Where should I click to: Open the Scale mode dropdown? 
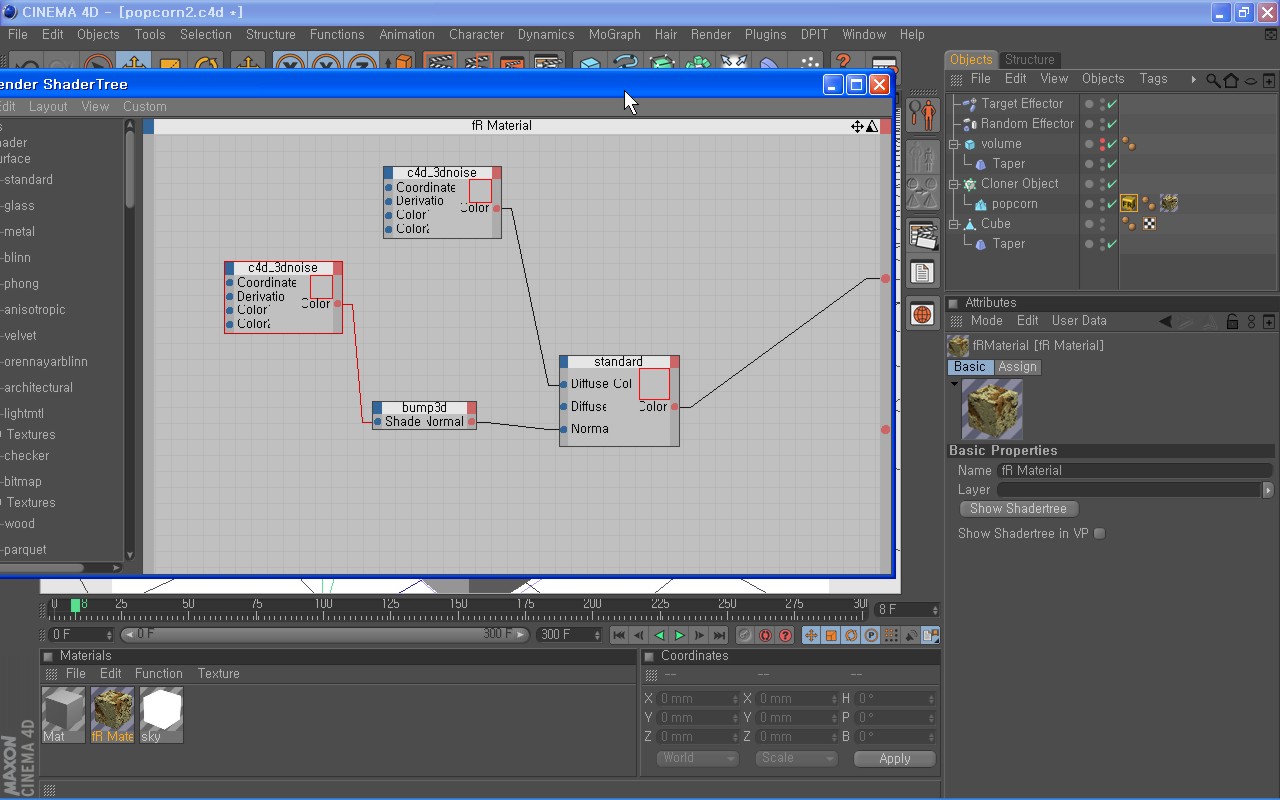pyautogui.click(x=796, y=758)
